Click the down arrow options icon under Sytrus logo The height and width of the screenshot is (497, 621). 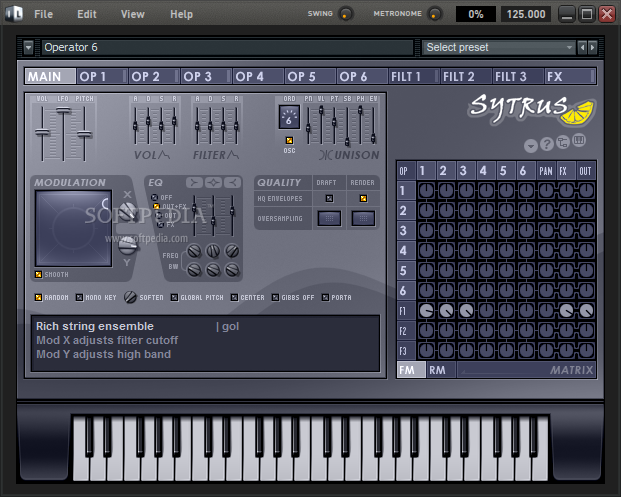(x=531, y=146)
